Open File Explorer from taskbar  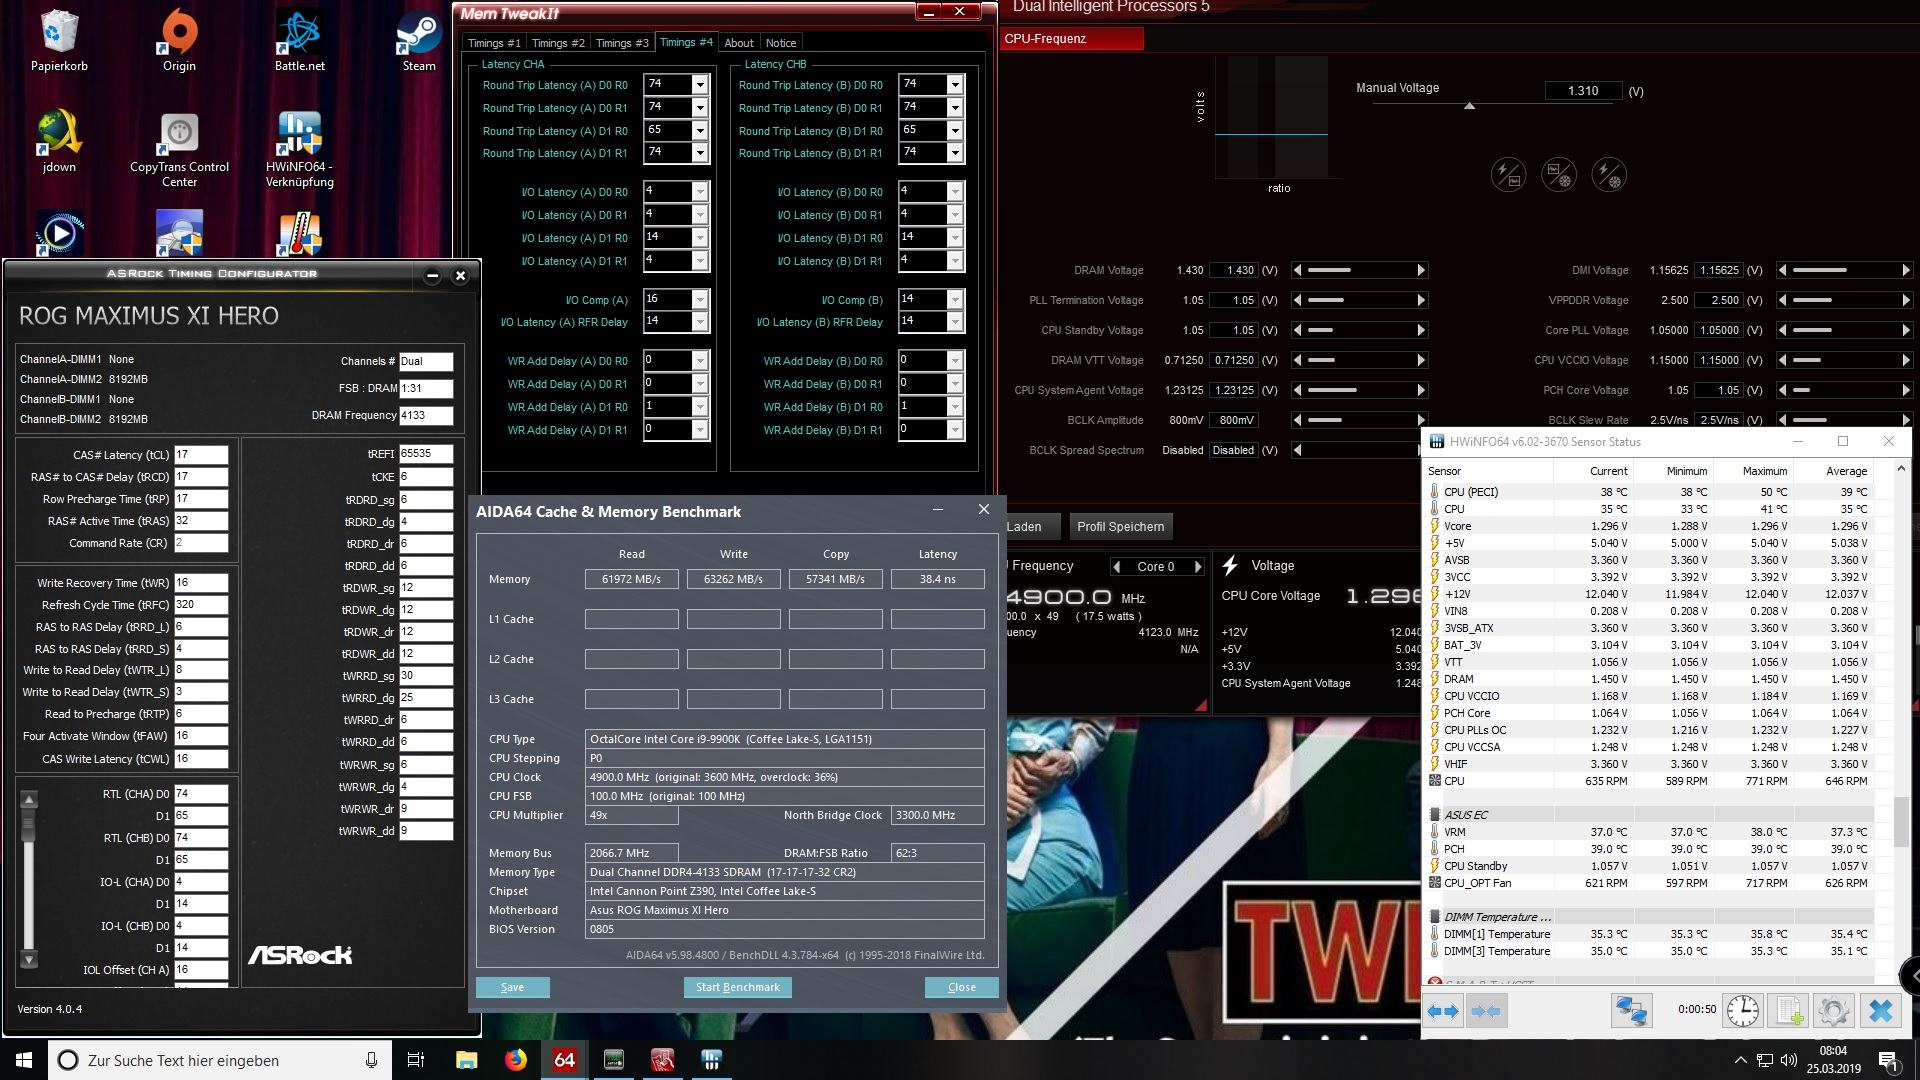click(466, 1060)
